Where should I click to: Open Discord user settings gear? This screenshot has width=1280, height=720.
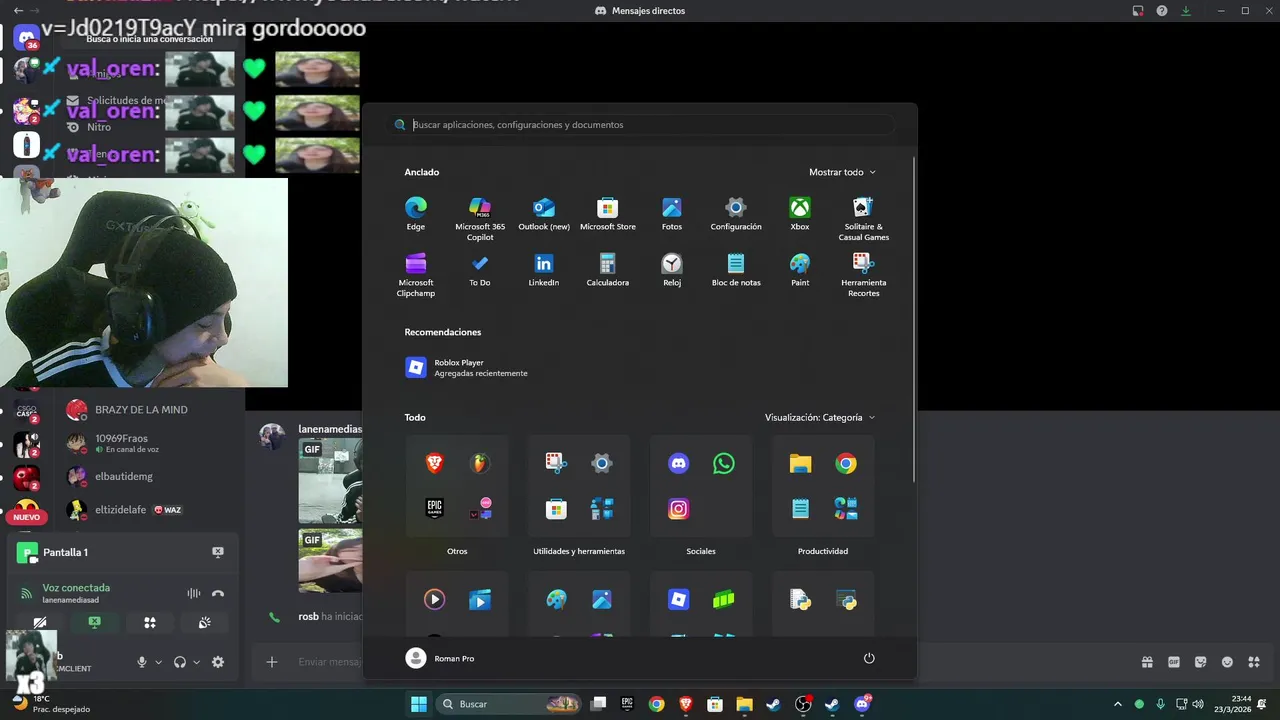(218, 662)
